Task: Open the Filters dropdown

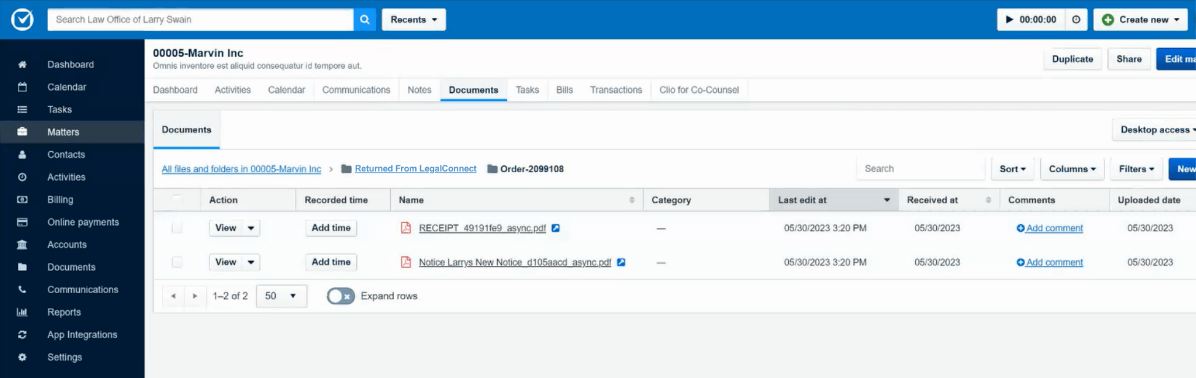Action: [1136, 169]
